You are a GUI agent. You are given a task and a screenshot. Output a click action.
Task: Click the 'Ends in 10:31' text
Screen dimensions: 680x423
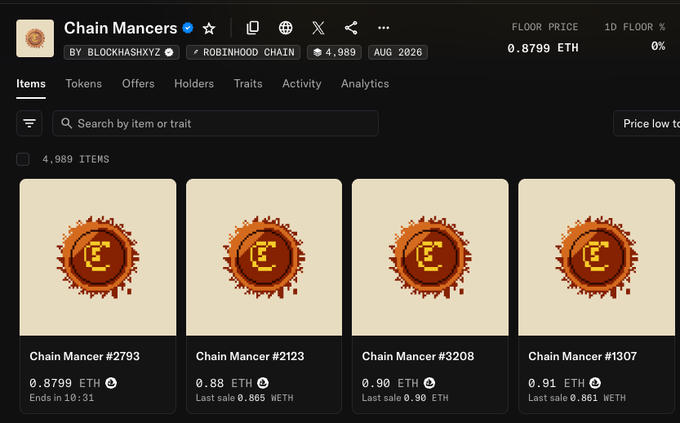point(62,398)
